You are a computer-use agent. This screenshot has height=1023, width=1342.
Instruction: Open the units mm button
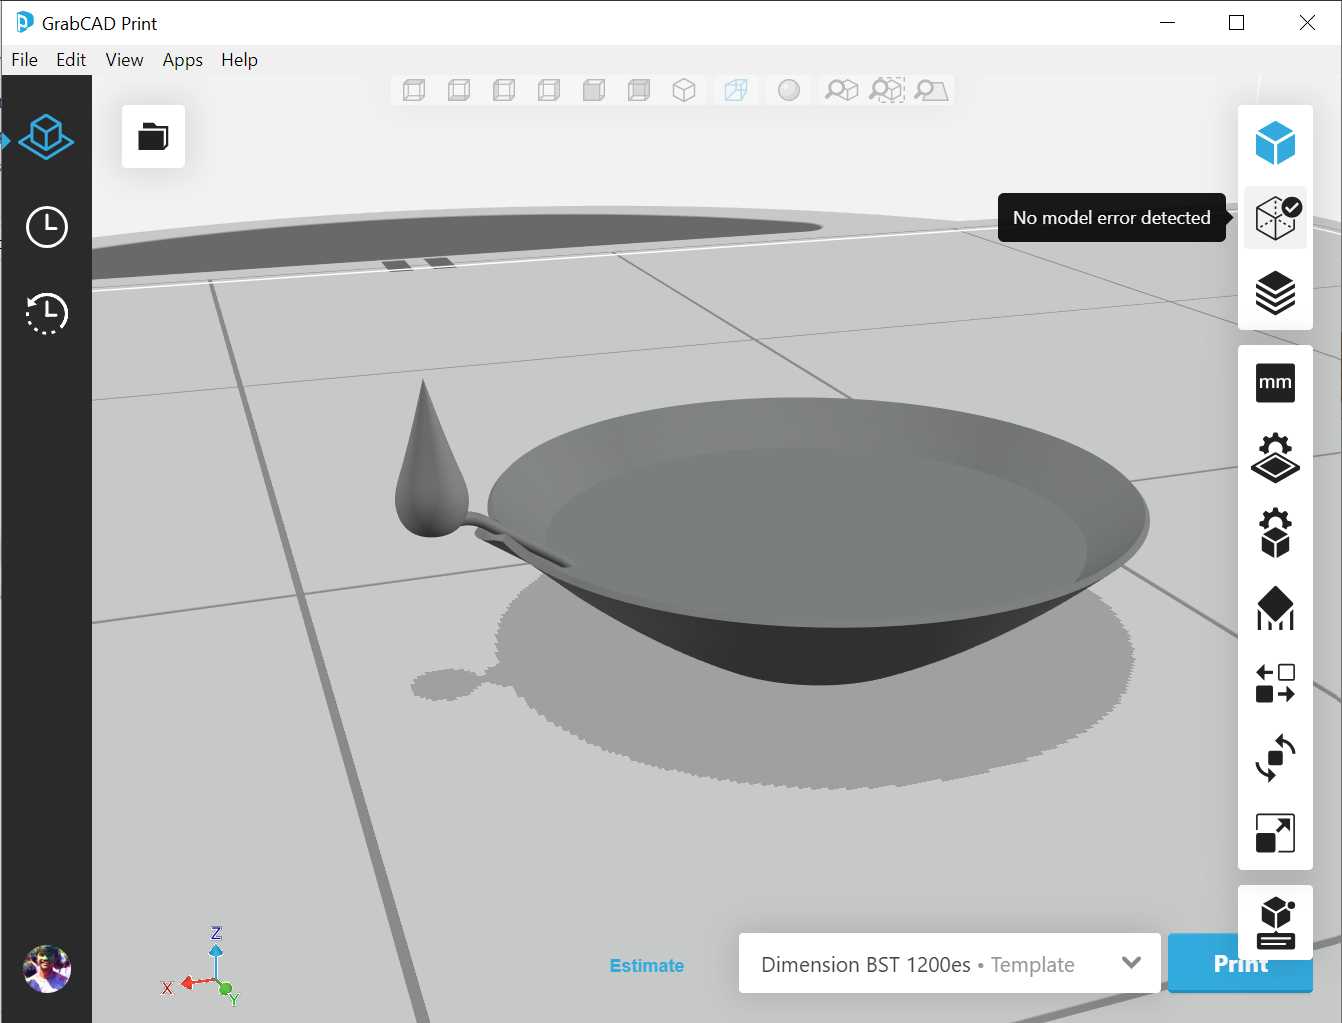coord(1275,383)
